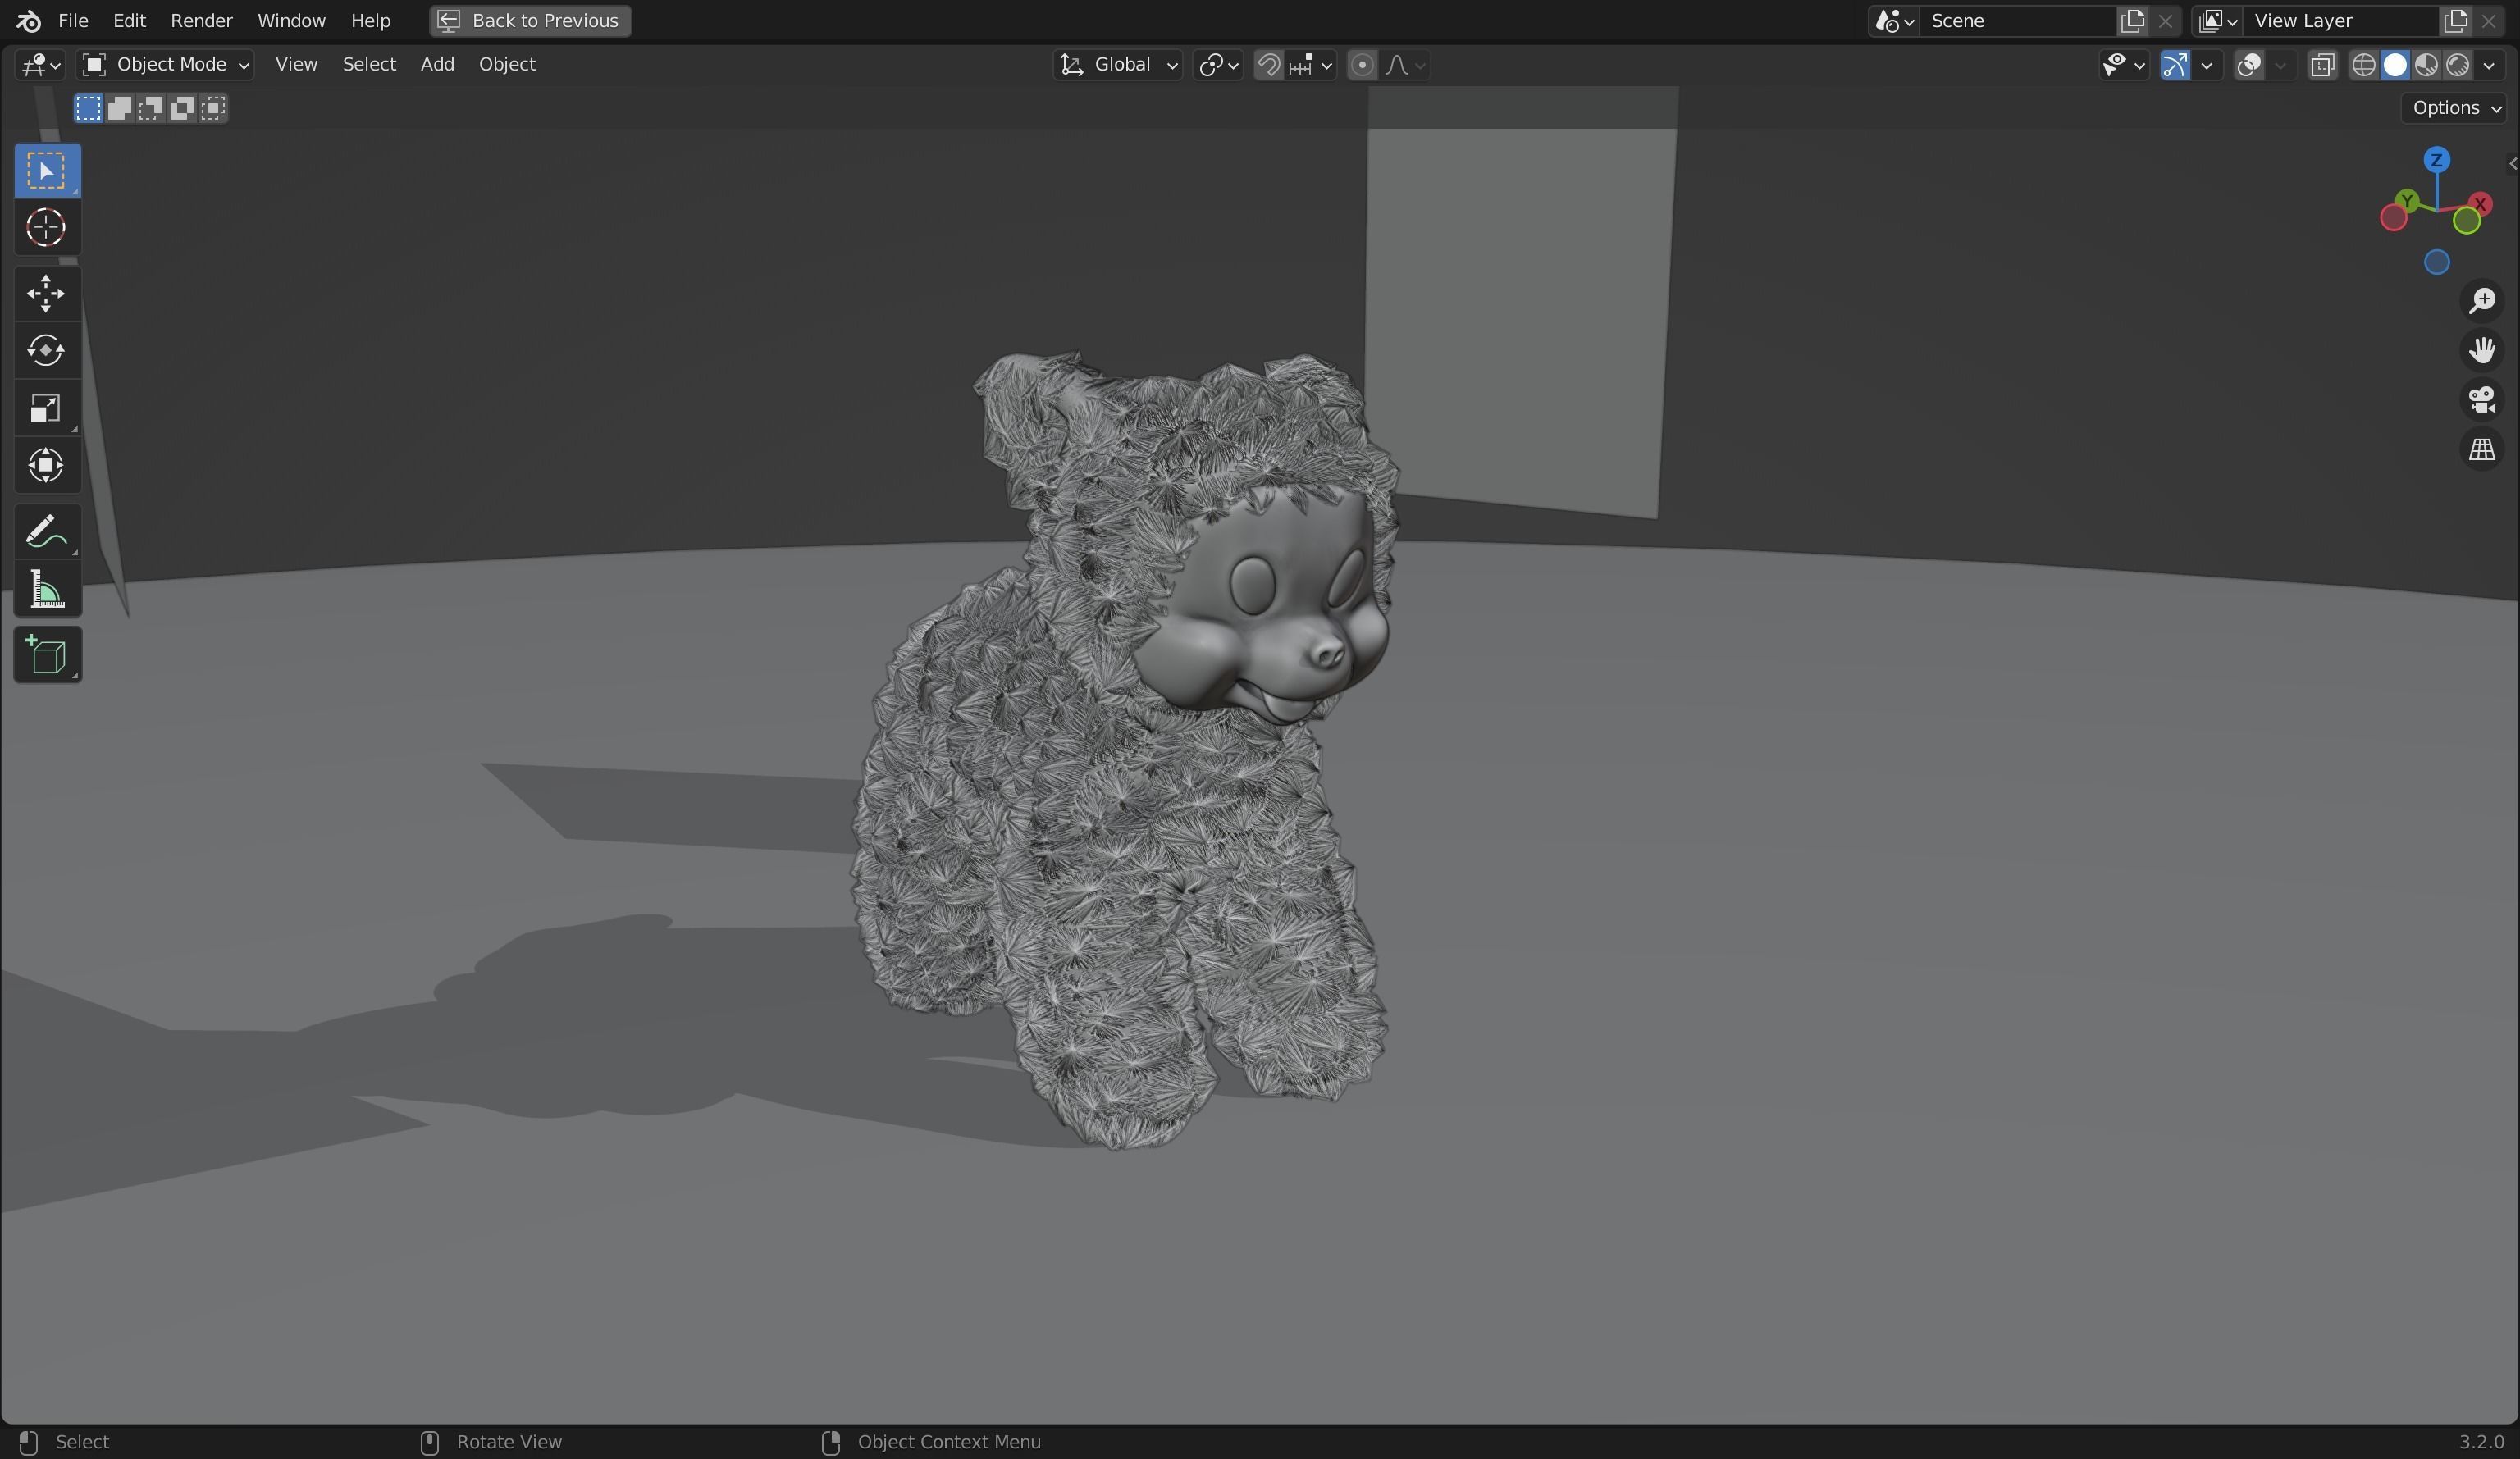
Task: Open the view layer browse dropdown
Action: point(2217,21)
